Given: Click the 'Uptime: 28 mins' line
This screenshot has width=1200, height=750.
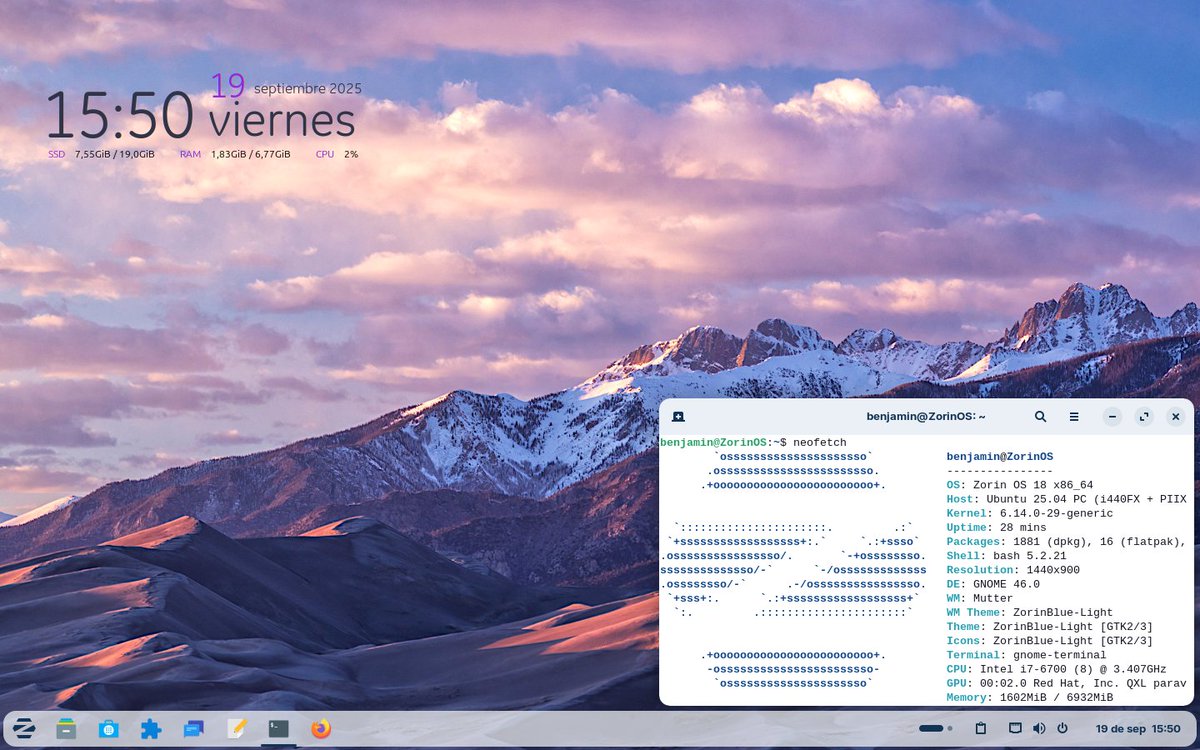Looking at the screenshot, I should pos(996,527).
